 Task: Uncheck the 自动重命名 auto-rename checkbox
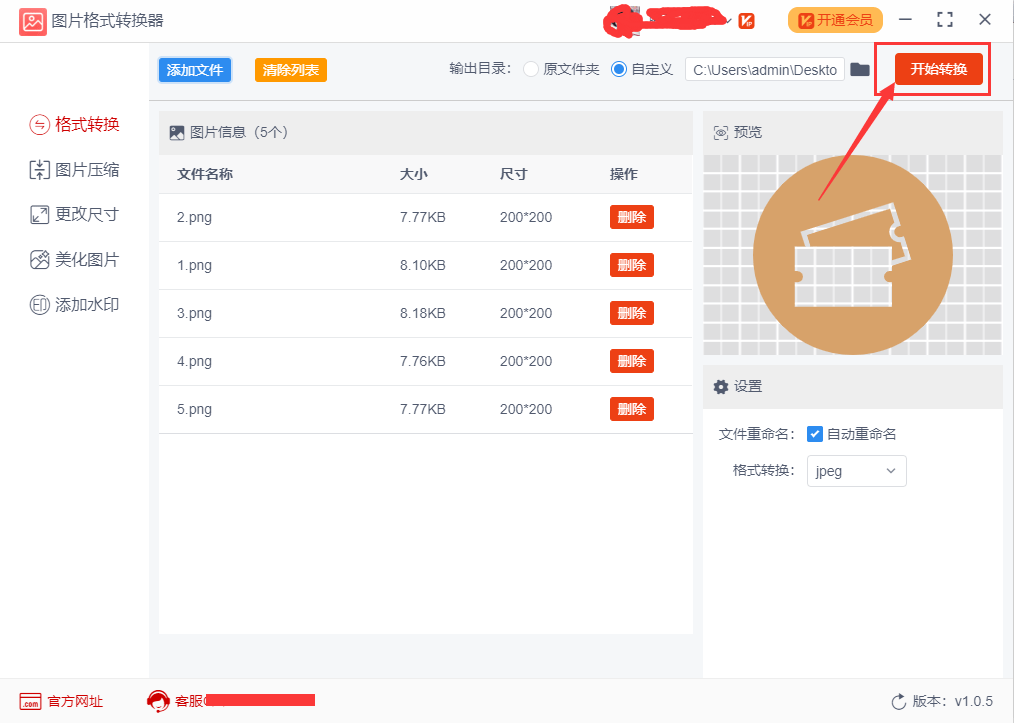tap(816, 434)
